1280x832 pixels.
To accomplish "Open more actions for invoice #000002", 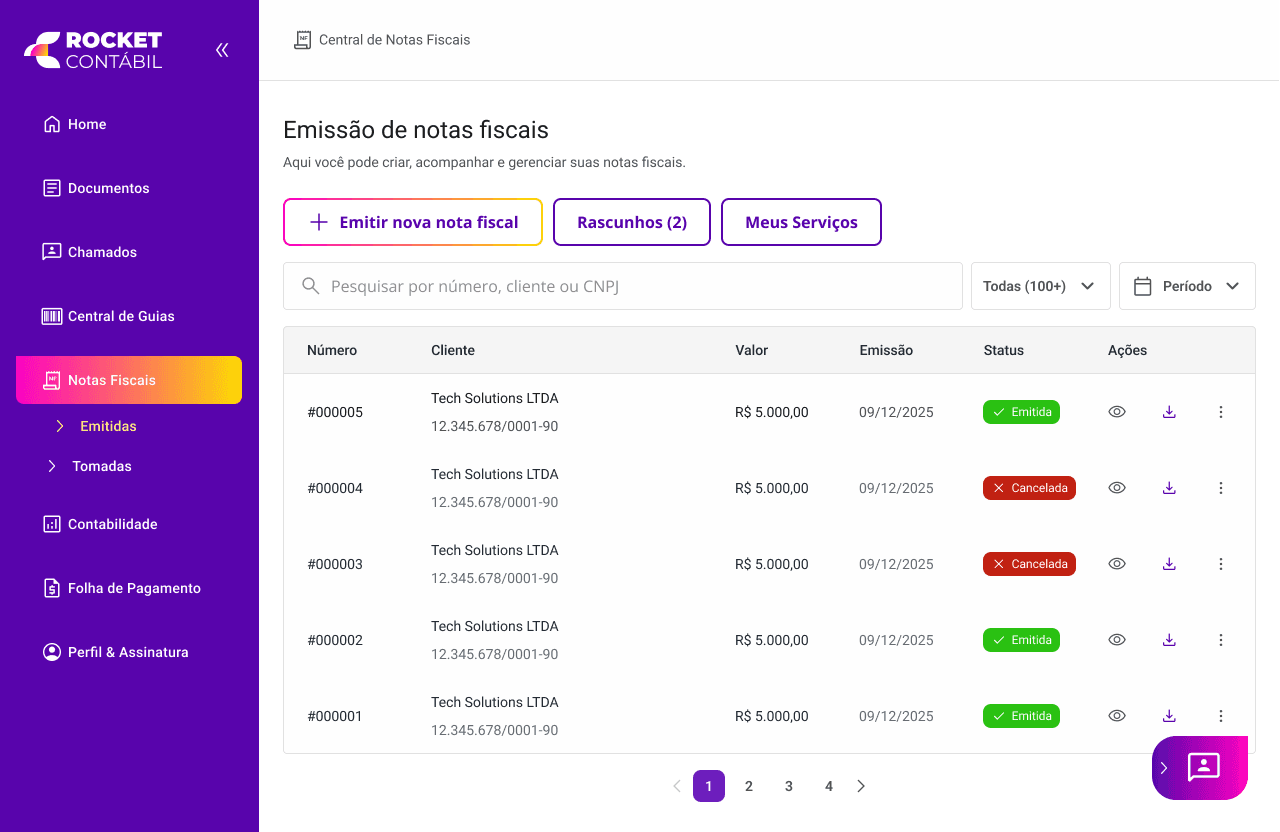I will pyautogui.click(x=1221, y=640).
